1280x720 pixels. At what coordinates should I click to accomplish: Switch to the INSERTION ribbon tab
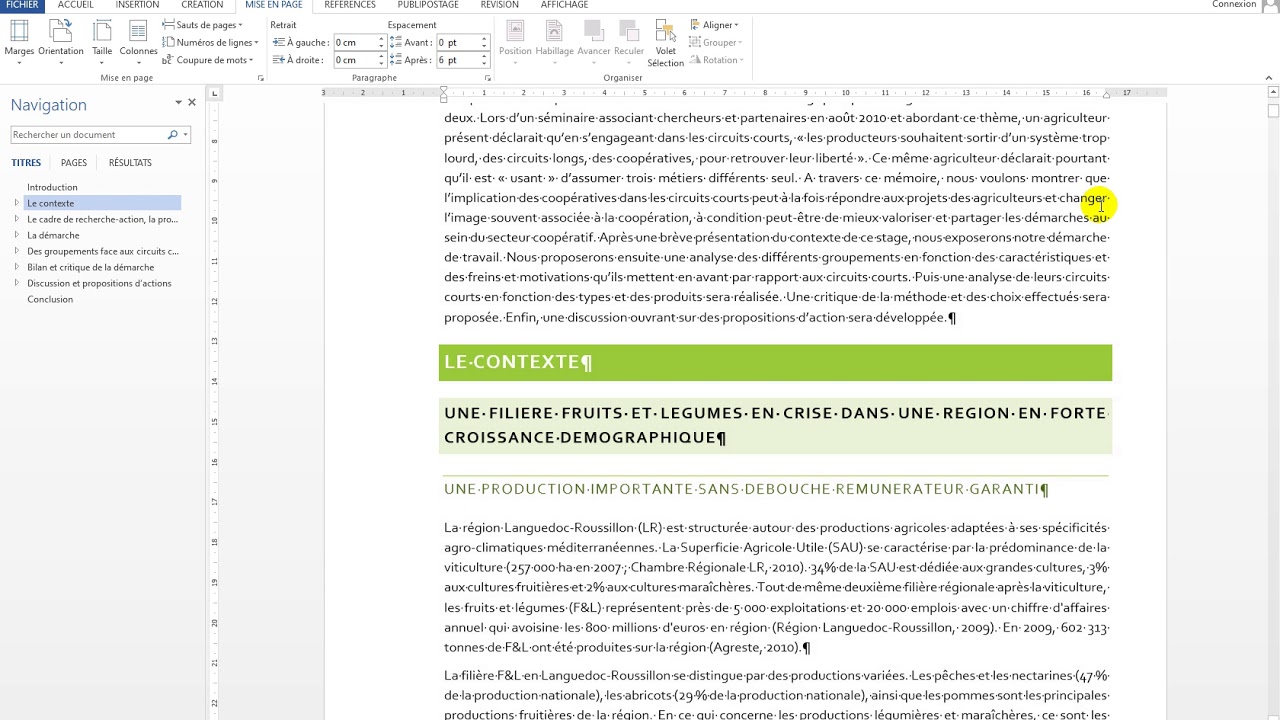(137, 5)
